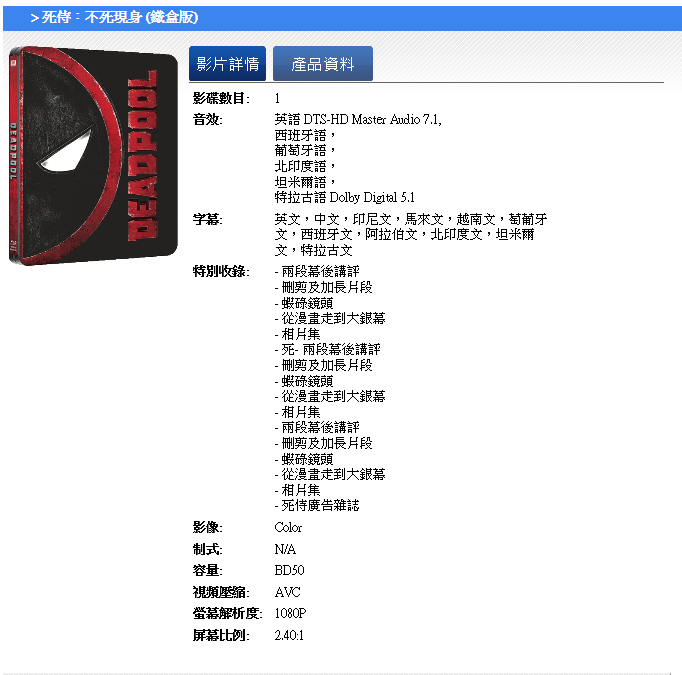The image size is (682, 675).
Task: Click 特拉古語 Dolby Digital 5.1 text
Action: point(344,197)
